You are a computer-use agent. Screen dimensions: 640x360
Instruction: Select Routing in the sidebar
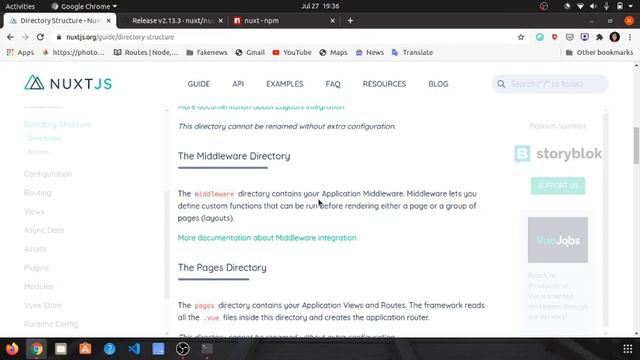[38, 193]
